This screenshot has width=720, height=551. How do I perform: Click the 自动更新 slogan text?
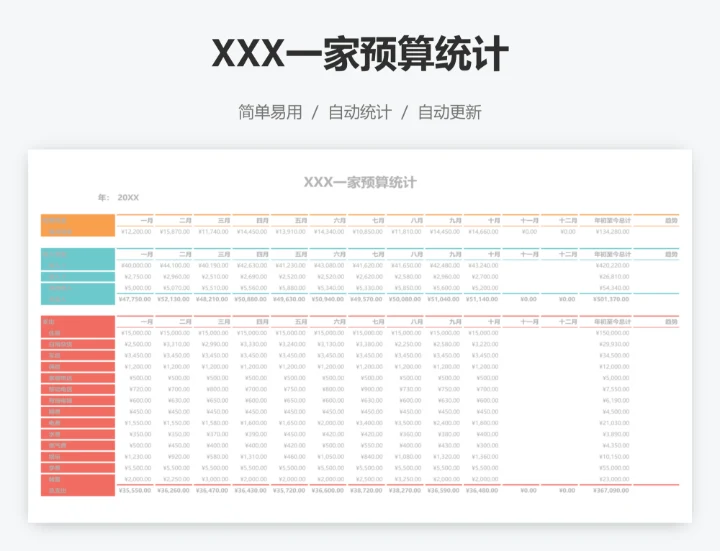450,112
